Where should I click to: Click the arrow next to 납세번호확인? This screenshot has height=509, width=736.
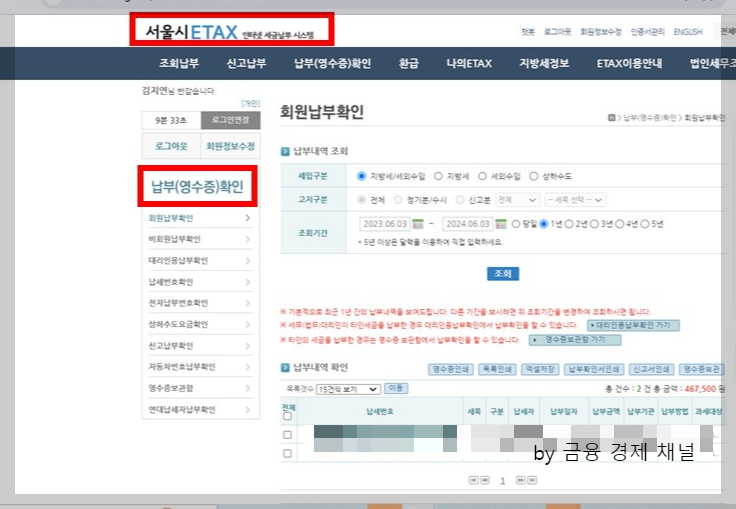point(247,282)
